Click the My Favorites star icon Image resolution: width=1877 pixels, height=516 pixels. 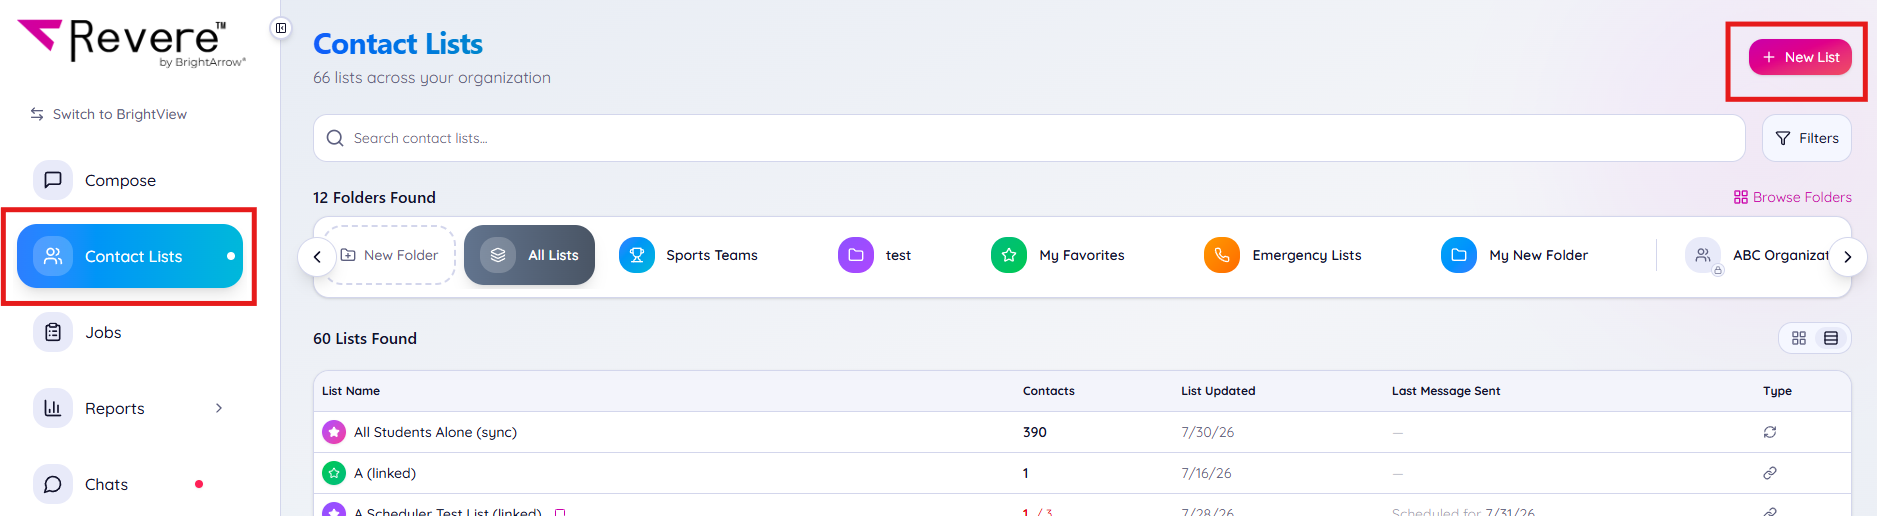pos(1009,255)
